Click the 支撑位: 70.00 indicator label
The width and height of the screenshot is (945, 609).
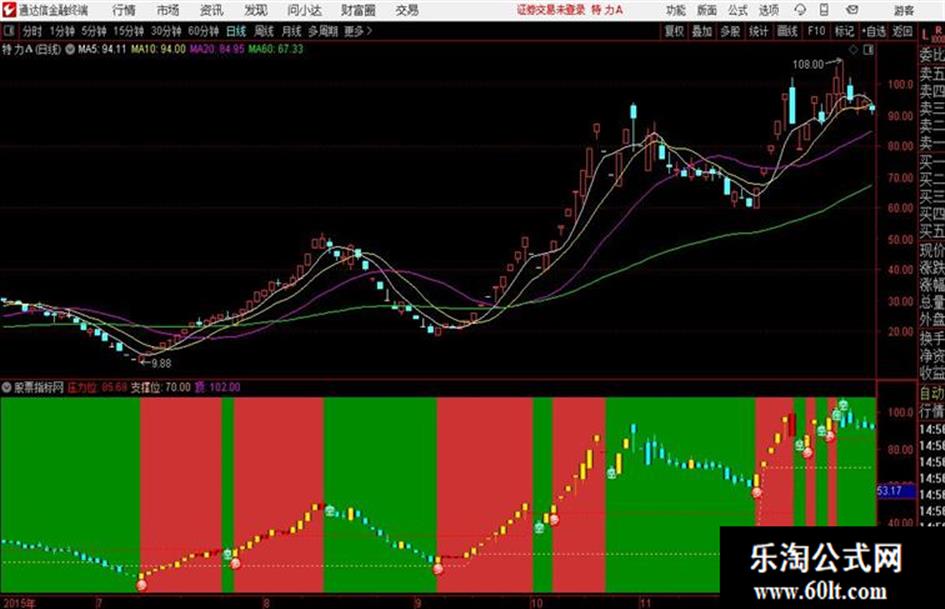pos(160,387)
